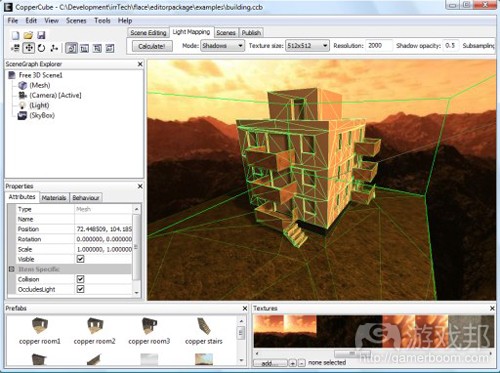Pick the rotate tool circular arrow icon
The height and width of the screenshot is (373, 500).
coord(41,48)
